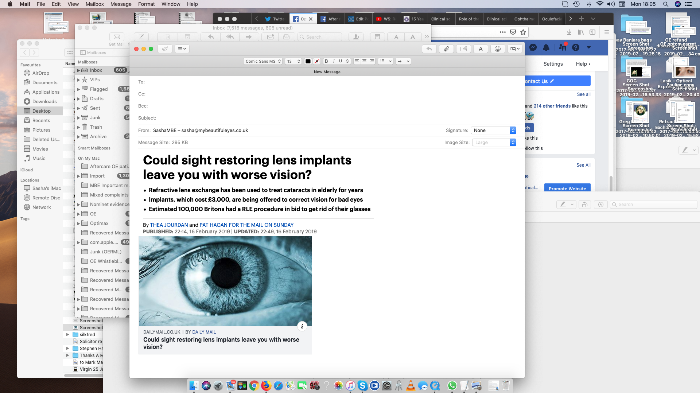
Task: Click the Facebook notifications bell icon
Action: [546, 47]
